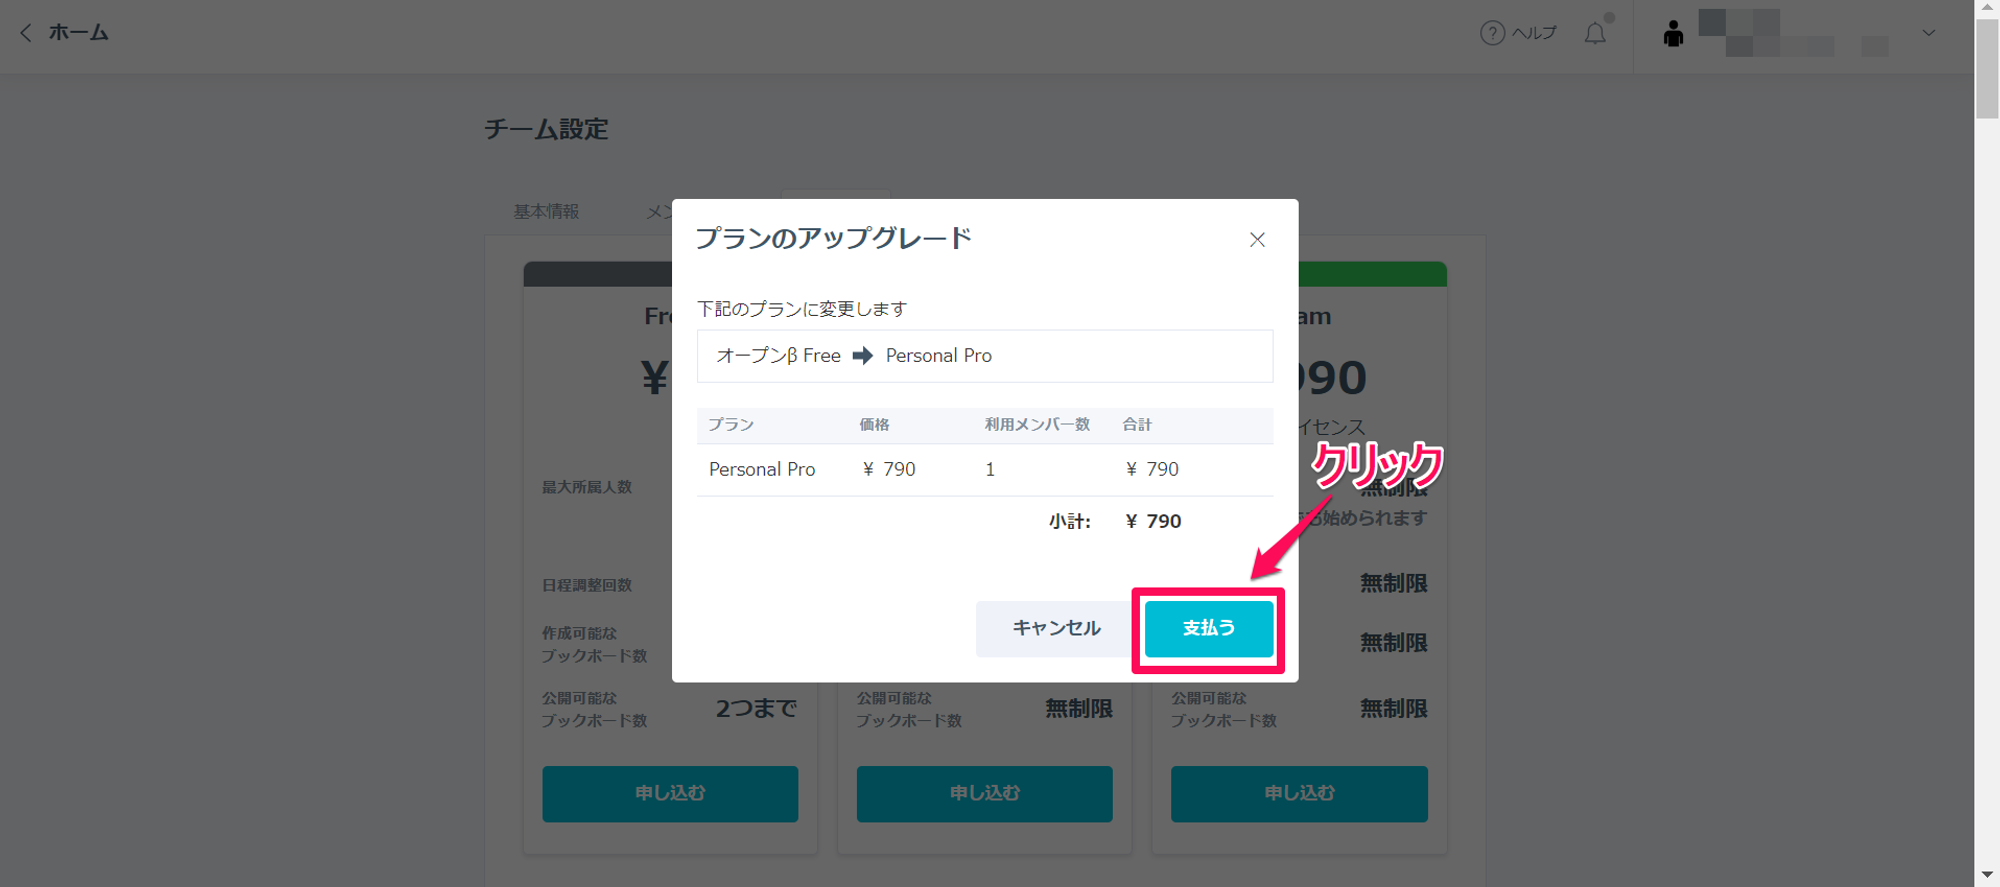Click the プラン column header
Screen dimensions: 2000x887
731,425
